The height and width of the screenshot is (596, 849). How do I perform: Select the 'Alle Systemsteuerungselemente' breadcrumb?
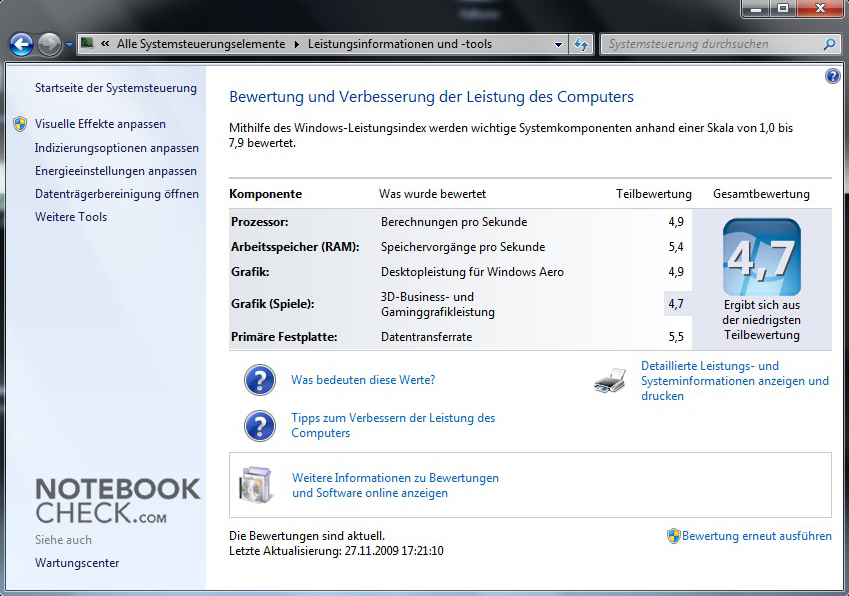tap(201, 44)
